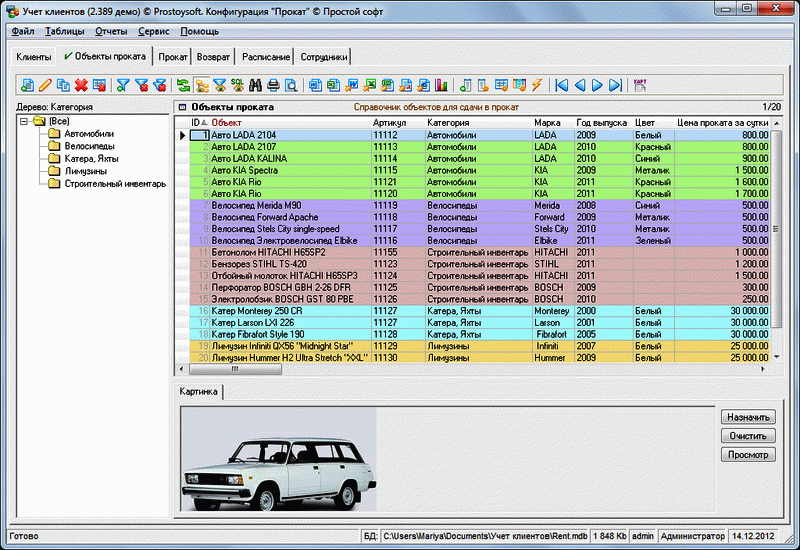Viewport: 800px width, 550px height.
Task: Click the bar chart icon in toolbar
Action: point(440,85)
